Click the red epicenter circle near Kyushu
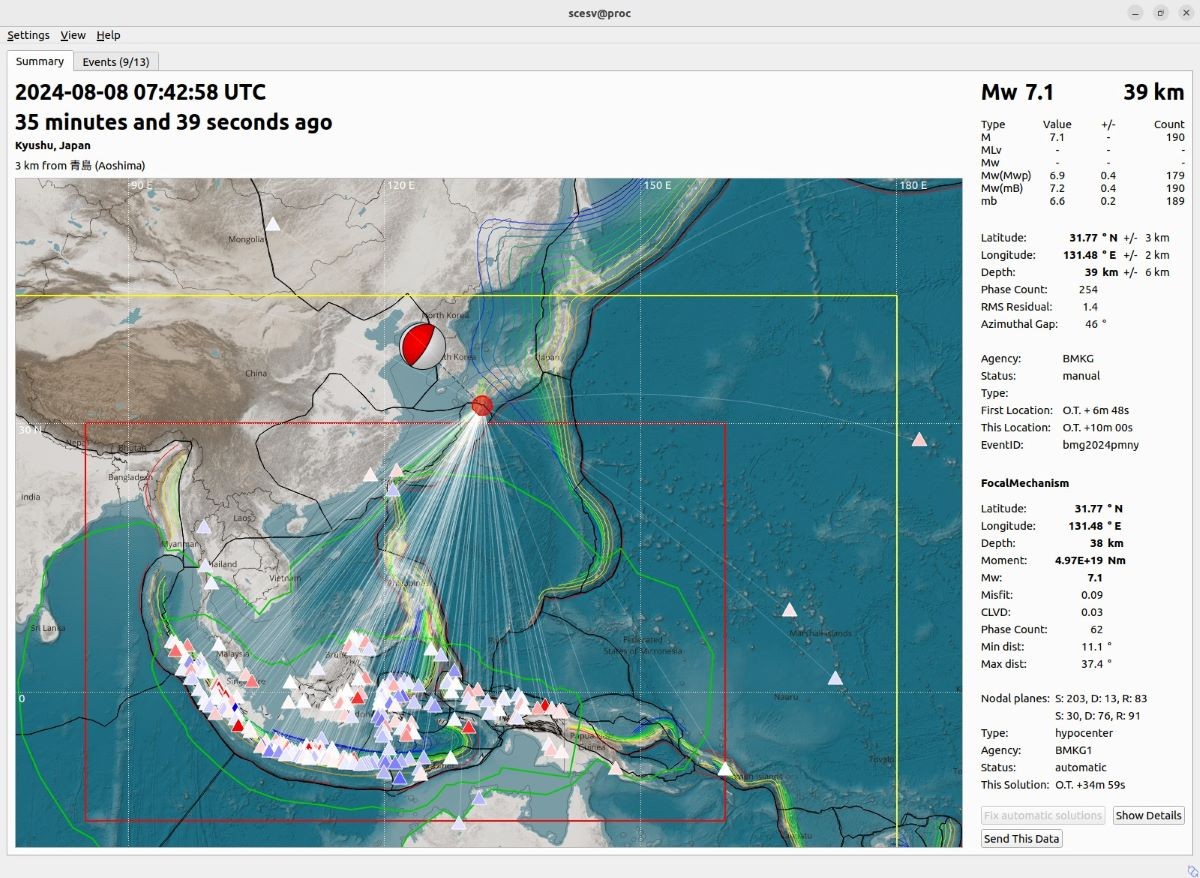The image size is (1200, 878). [x=482, y=405]
